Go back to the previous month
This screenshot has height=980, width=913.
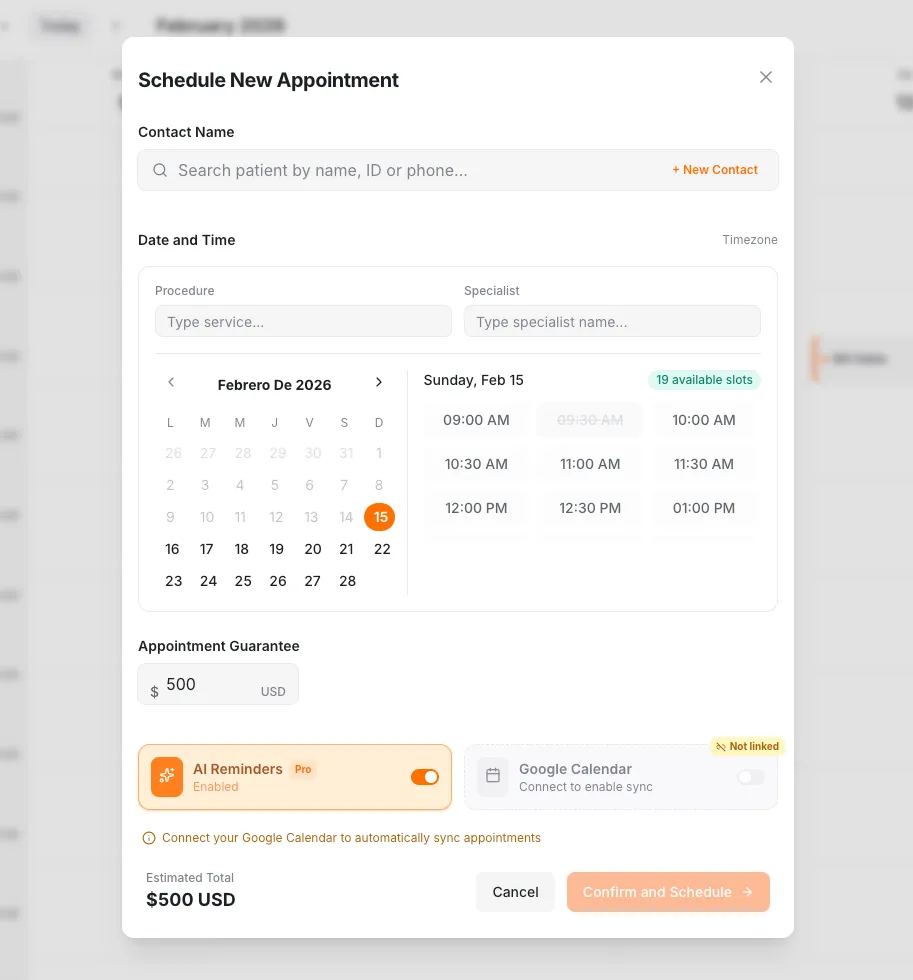[171, 382]
